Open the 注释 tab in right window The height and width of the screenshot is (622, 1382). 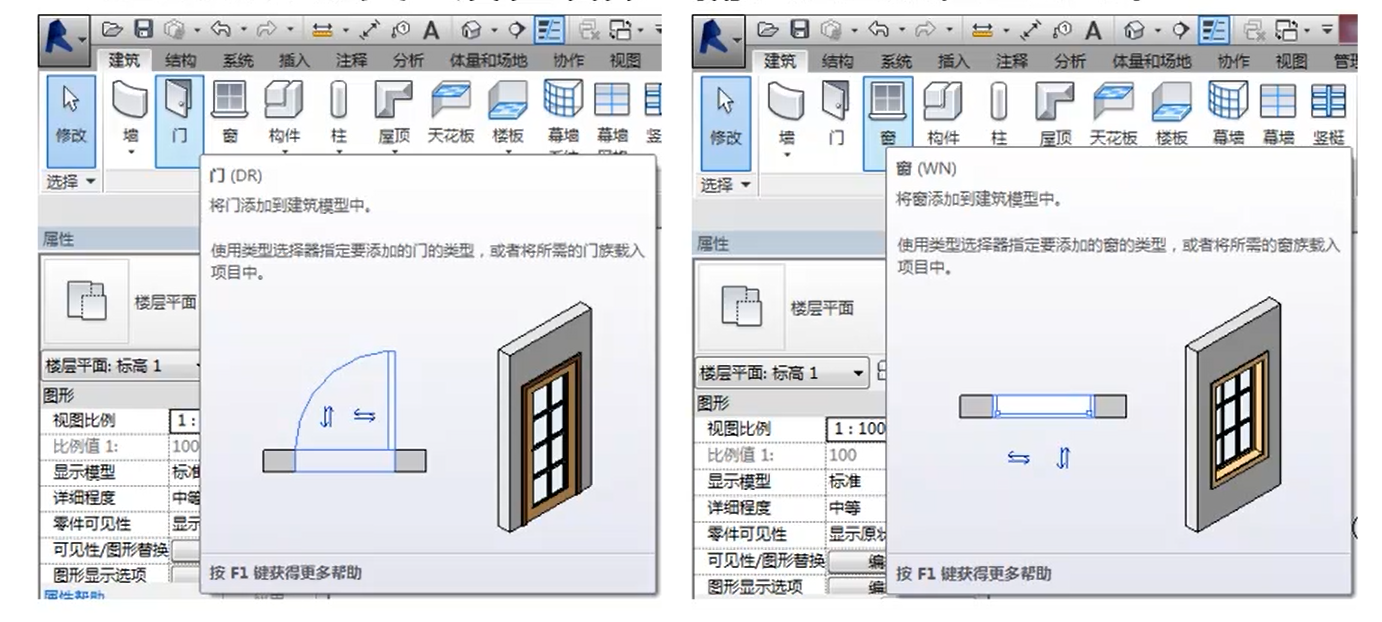point(1012,61)
